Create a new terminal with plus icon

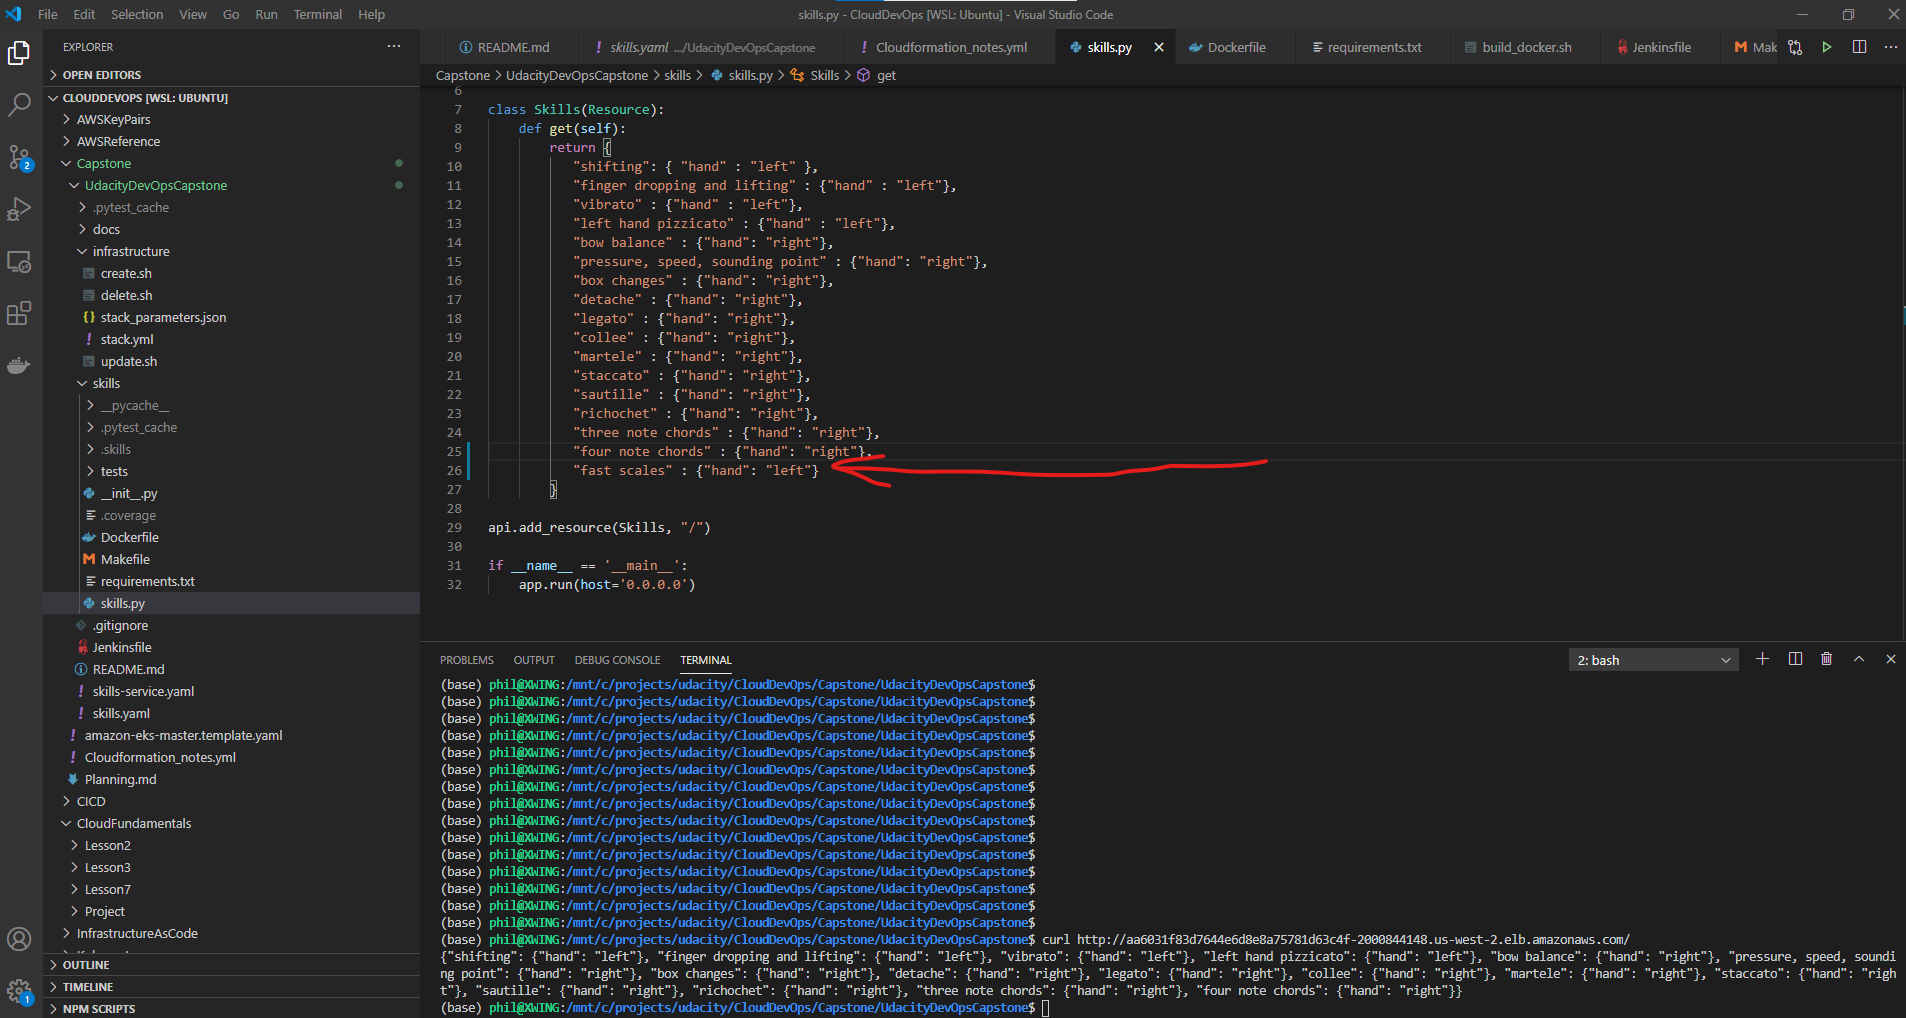pyautogui.click(x=1763, y=659)
